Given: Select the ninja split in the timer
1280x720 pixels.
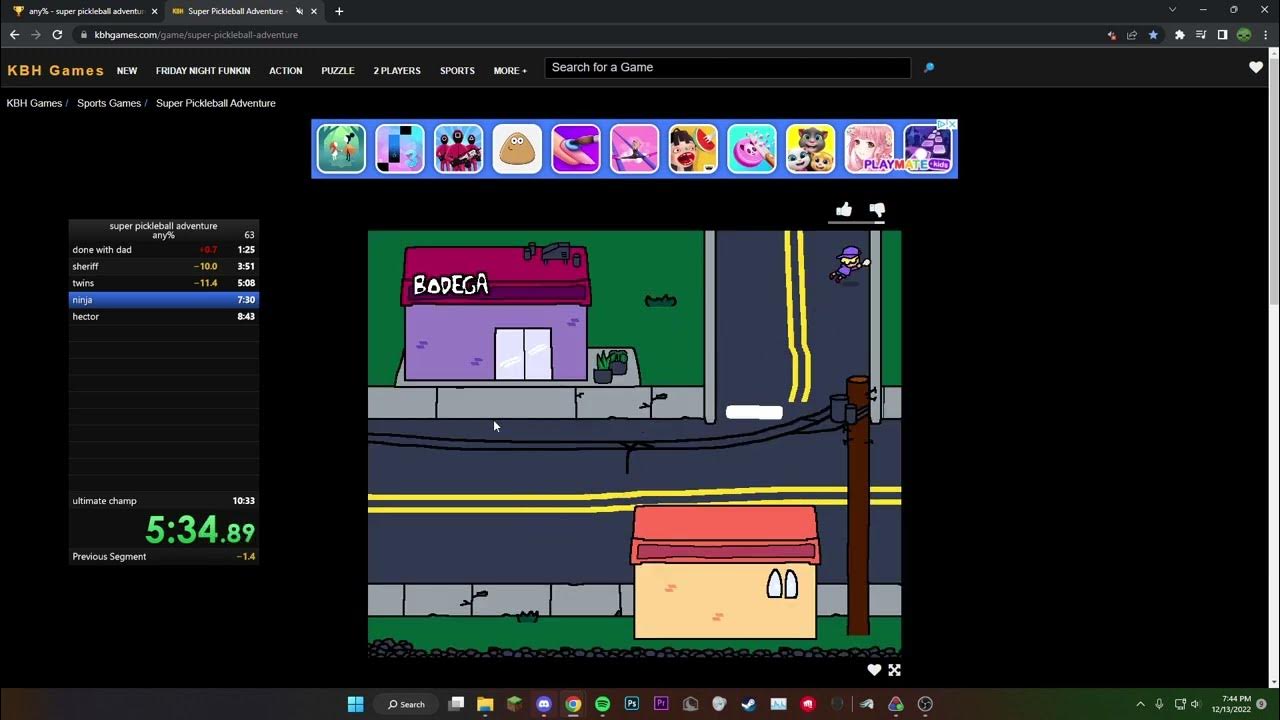Looking at the screenshot, I should pyautogui.click(x=163, y=299).
